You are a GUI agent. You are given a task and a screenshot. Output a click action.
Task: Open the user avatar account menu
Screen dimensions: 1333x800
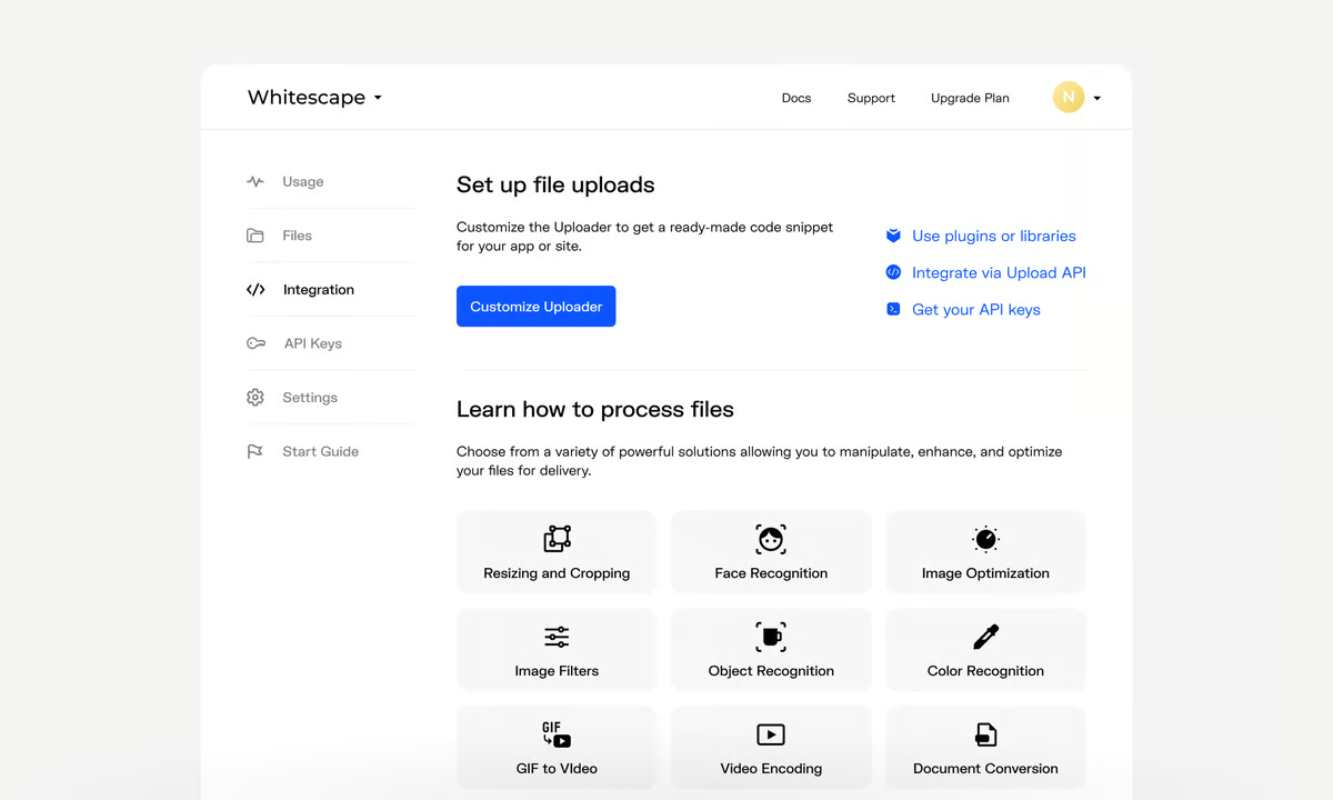point(1077,97)
